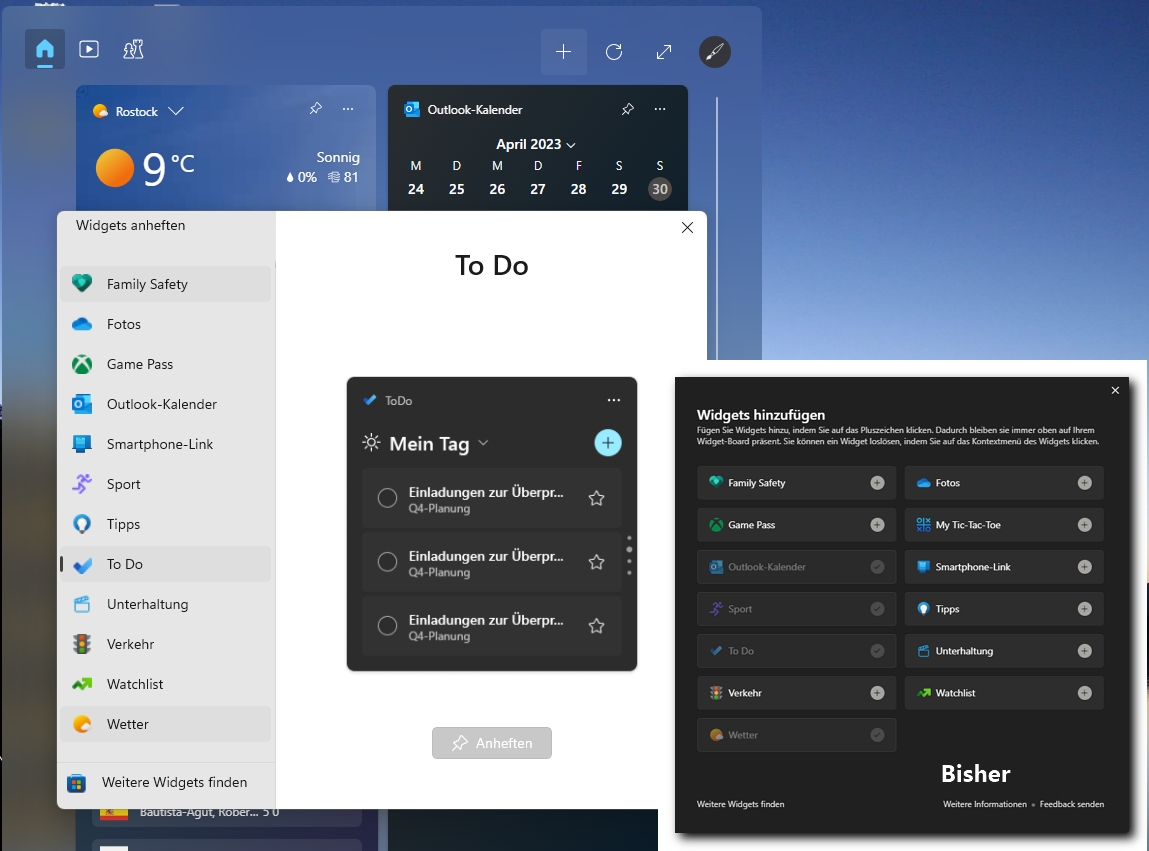Select Fotos in the Widgets anheften list
This screenshot has height=851, width=1149.
[x=166, y=324]
